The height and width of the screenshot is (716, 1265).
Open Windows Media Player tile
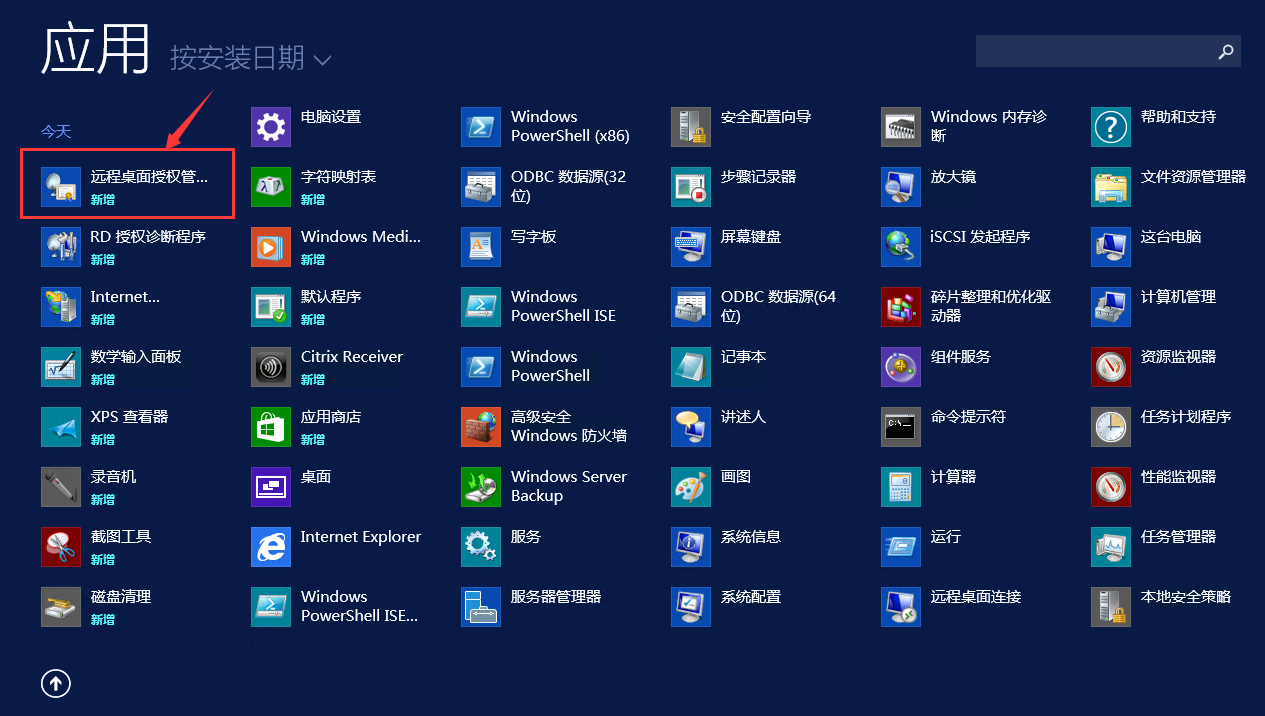click(337, 247)
